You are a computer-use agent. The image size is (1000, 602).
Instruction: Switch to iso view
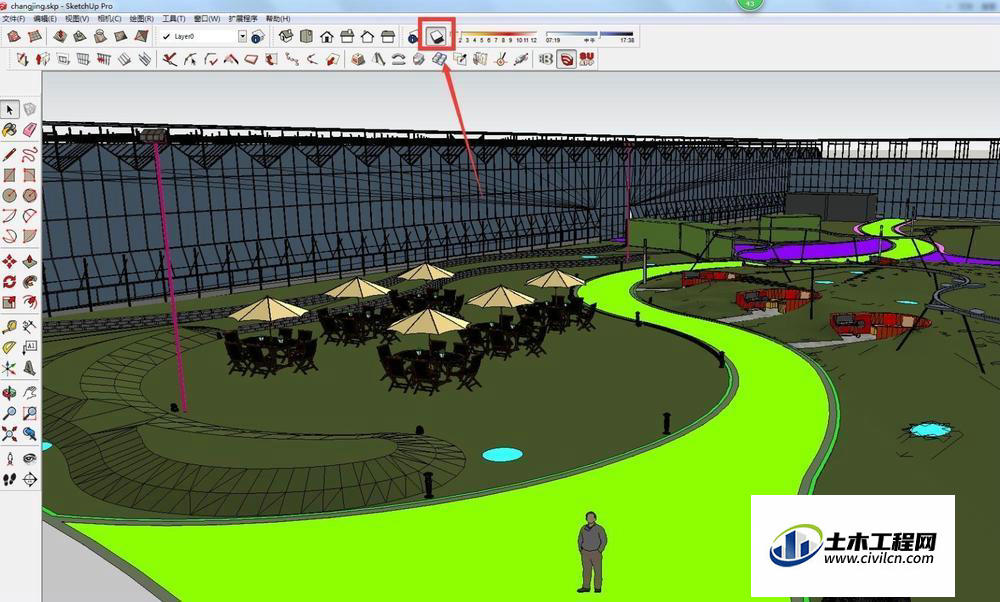click(x=286, y=36)
